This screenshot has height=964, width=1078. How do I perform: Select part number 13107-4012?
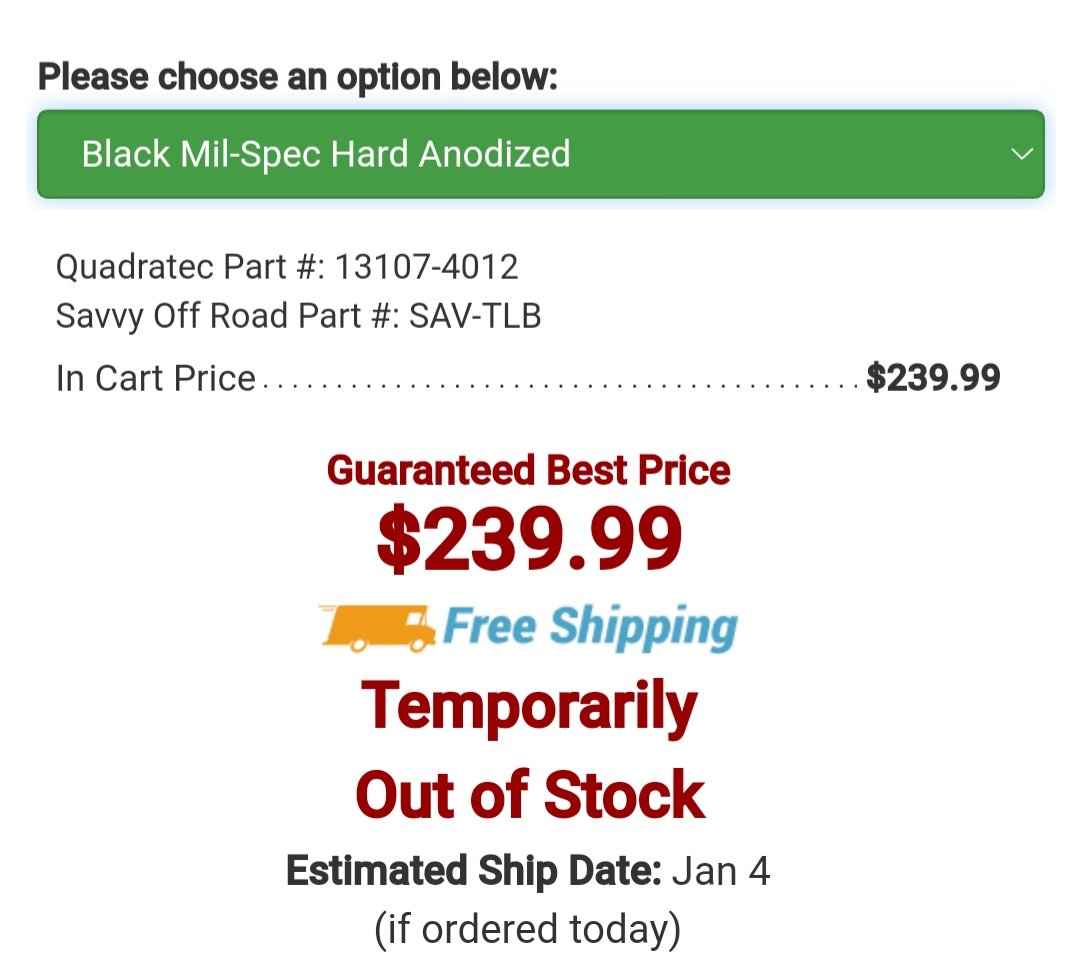coord(427,267)
